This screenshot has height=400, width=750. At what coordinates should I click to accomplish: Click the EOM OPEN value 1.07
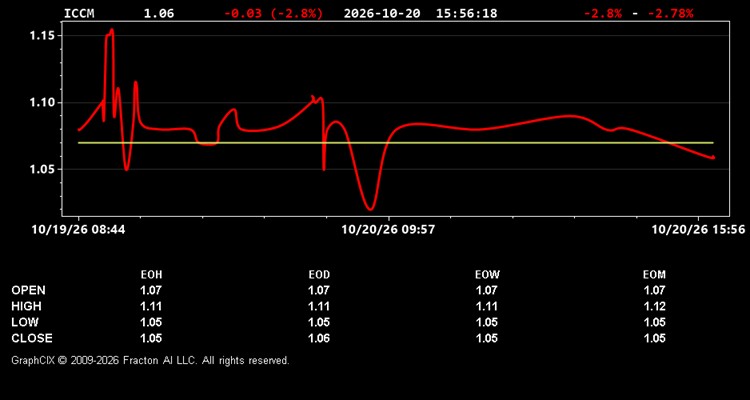point(654,290)
